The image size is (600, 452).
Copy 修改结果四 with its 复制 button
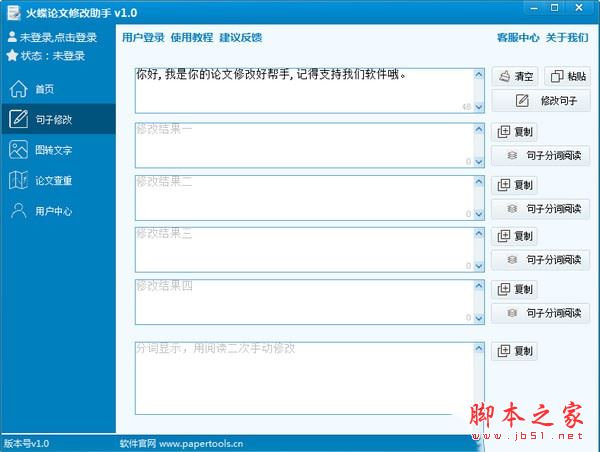(x=515, y=289)
